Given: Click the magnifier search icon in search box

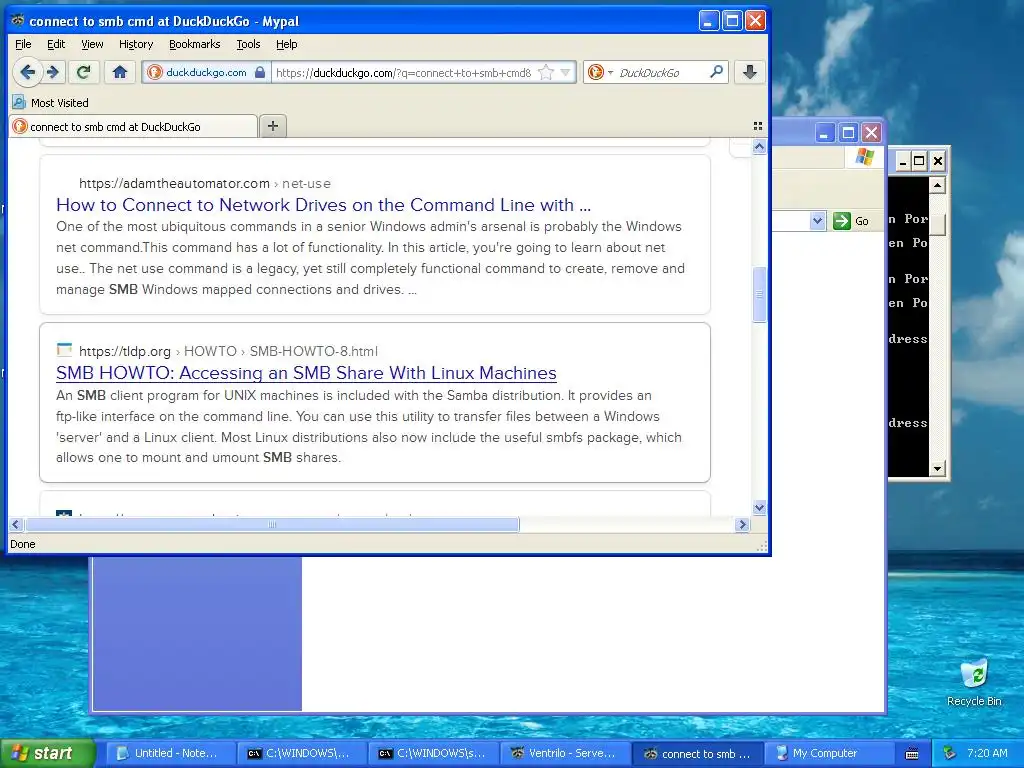Looking at the screenshot, I should [716, 72].
